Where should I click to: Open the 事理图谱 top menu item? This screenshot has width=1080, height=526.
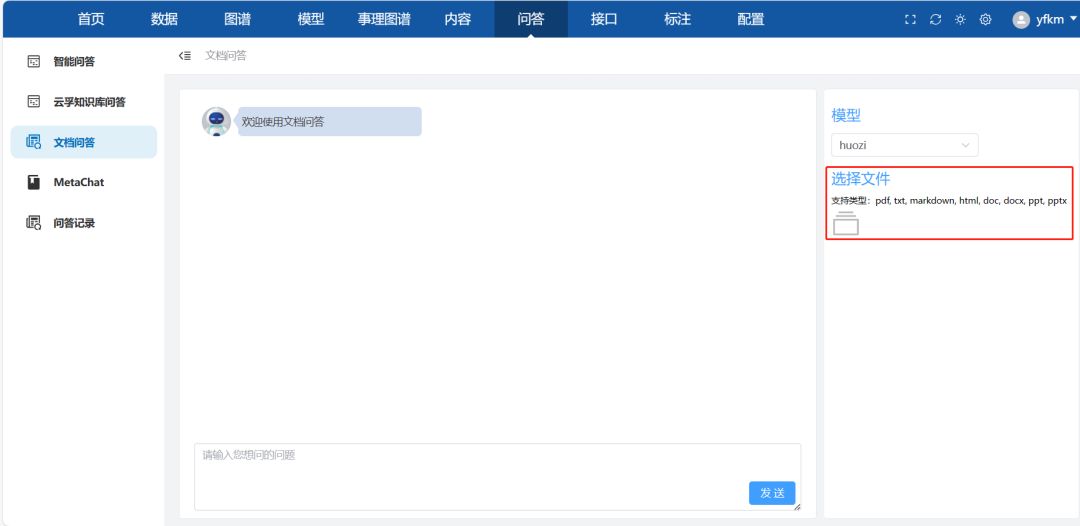pos(384,19)
